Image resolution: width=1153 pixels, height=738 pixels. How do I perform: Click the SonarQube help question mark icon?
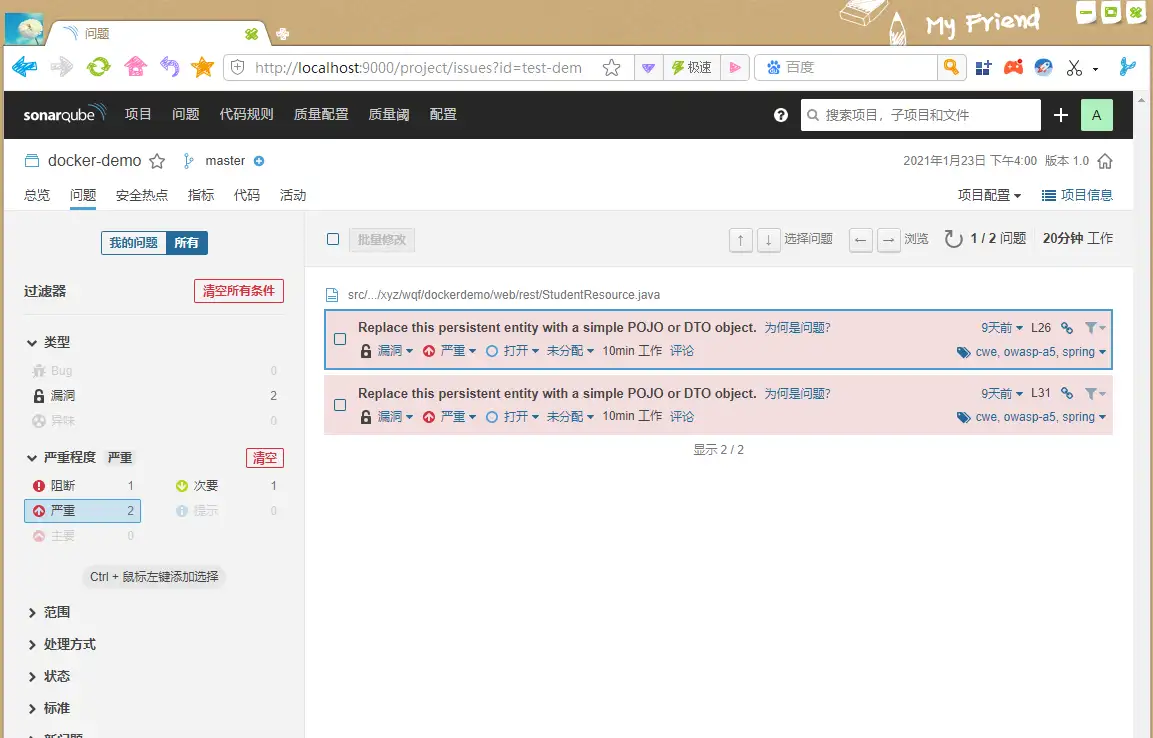pyautogui.click(x=781, y=115)
